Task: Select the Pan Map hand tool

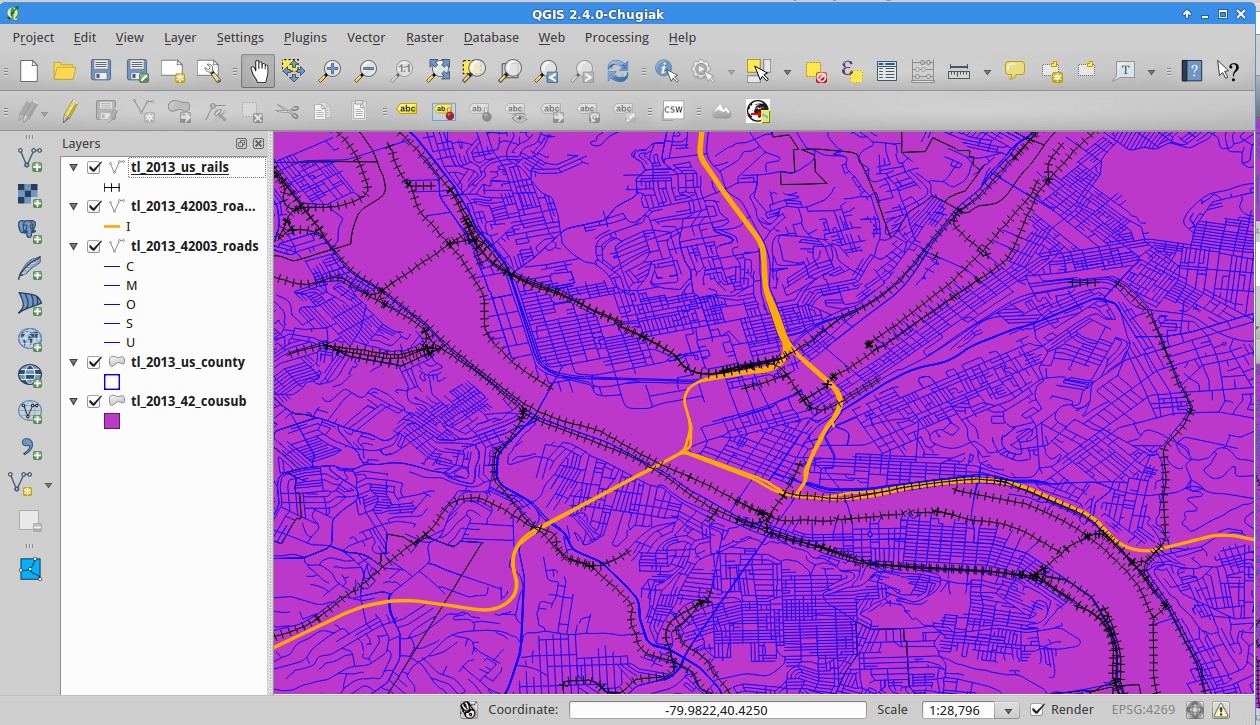Action: pyautogui.click(x=258, y=71)
